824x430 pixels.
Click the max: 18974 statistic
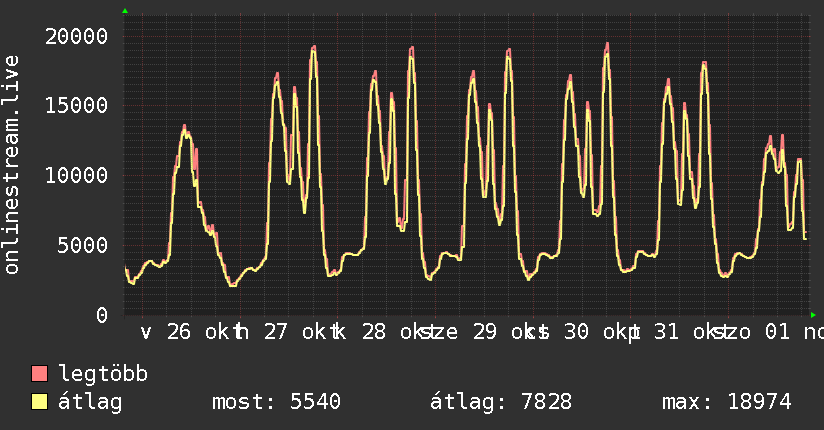click(727, 402)
